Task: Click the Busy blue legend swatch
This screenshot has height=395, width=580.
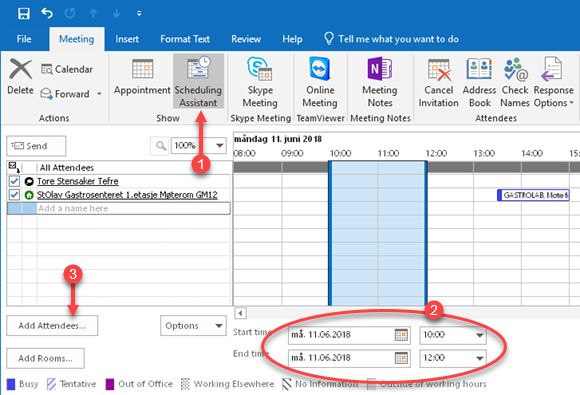Action: click(11, 384)
